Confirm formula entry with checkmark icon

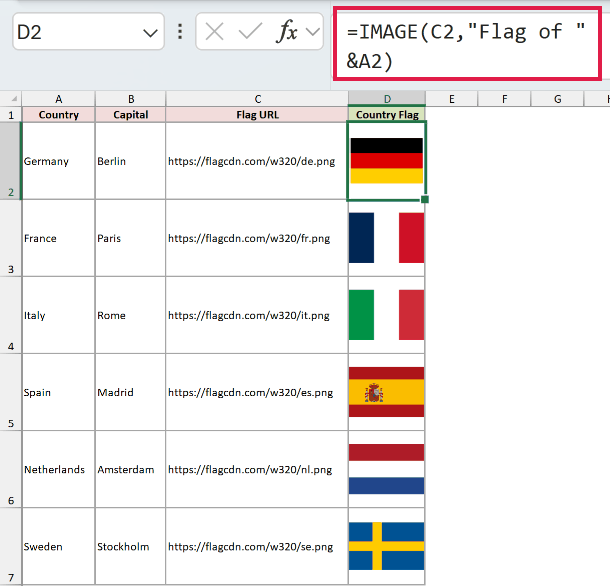coord(250,32)
